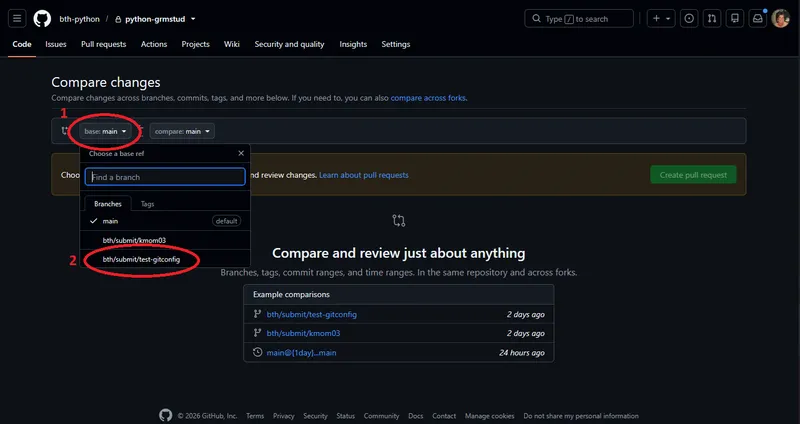This screenshot has width=800, height=424.
Task: Click the GitHub logo in header
Action: tap(42, 19)
